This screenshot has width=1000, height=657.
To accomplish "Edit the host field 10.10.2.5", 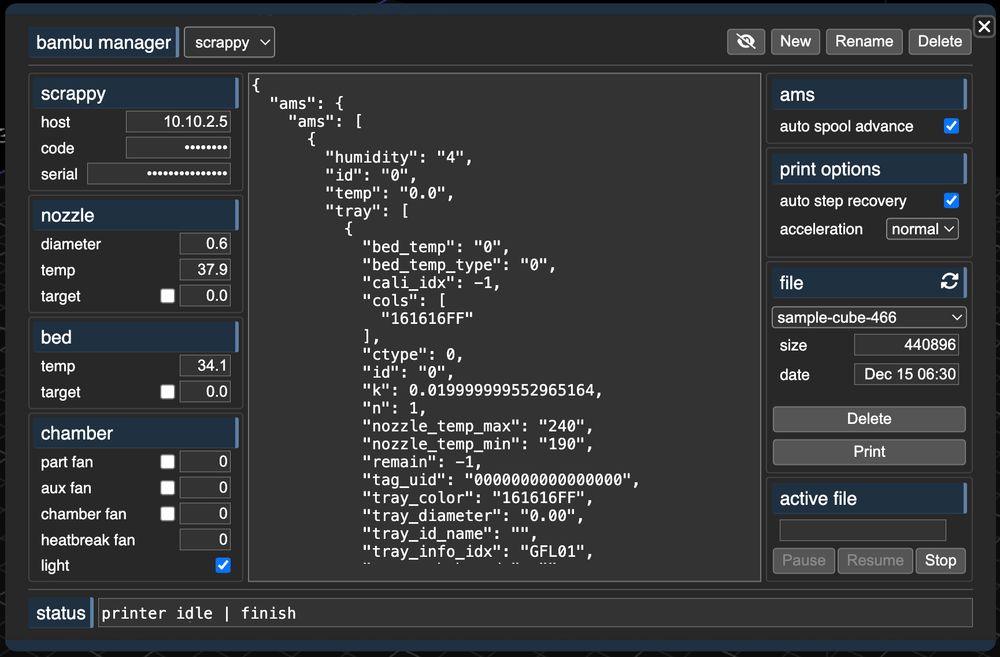I will (178, 121).
